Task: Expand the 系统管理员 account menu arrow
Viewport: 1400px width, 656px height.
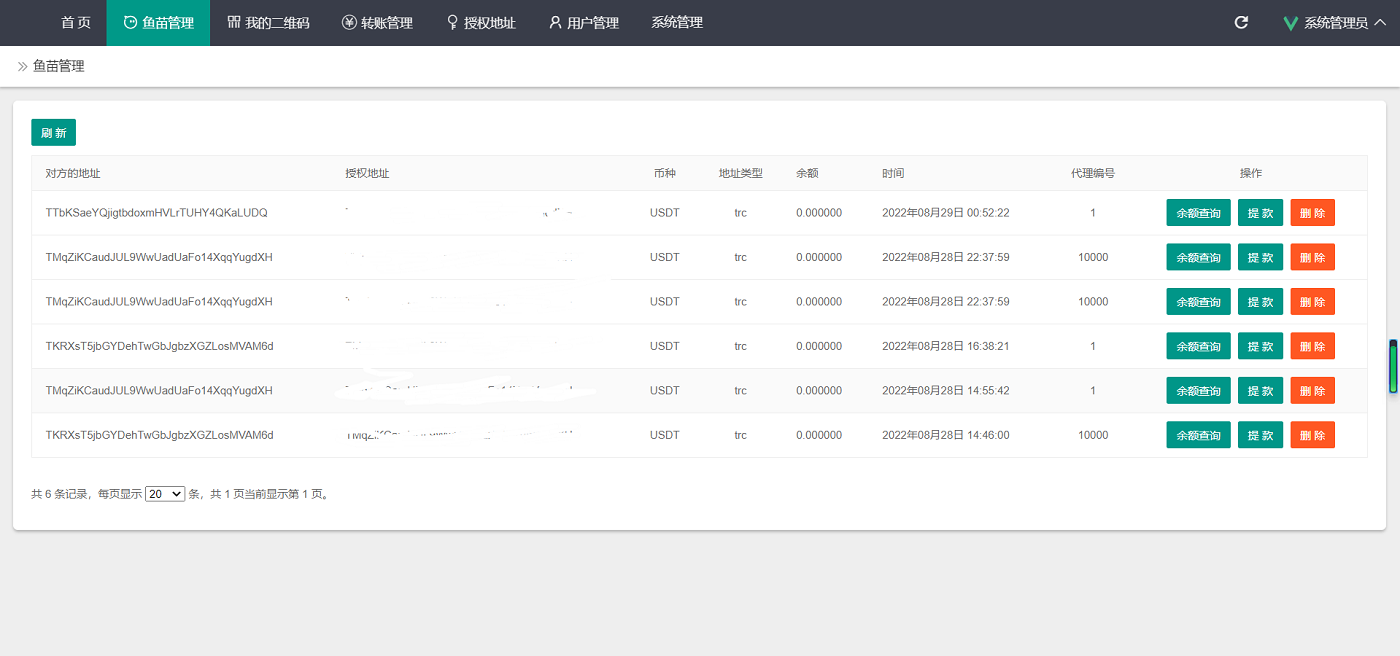Action: coord(1380,22)
